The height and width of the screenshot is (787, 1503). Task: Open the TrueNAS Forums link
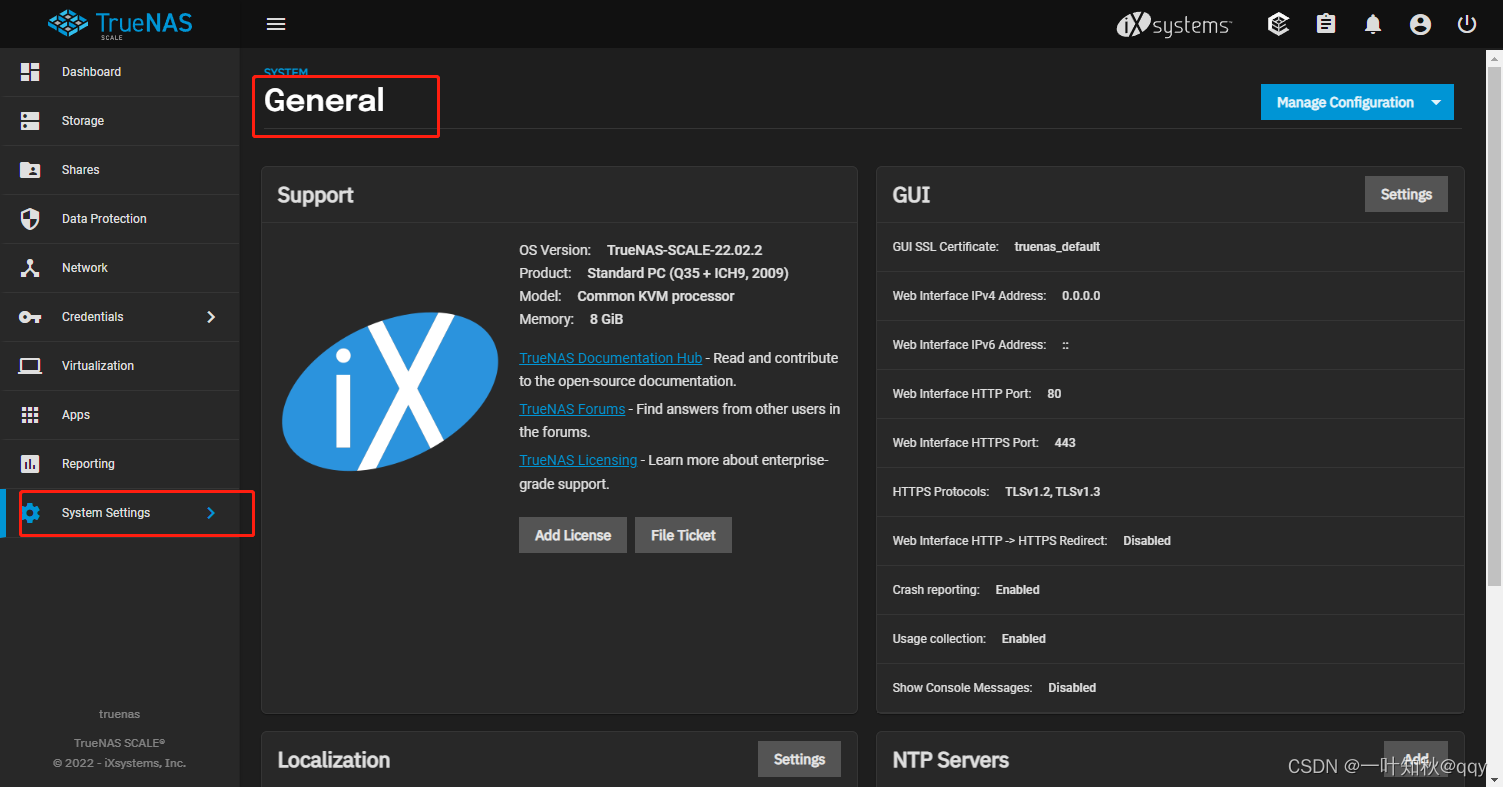pyautogui.click(x=572, y=409)
